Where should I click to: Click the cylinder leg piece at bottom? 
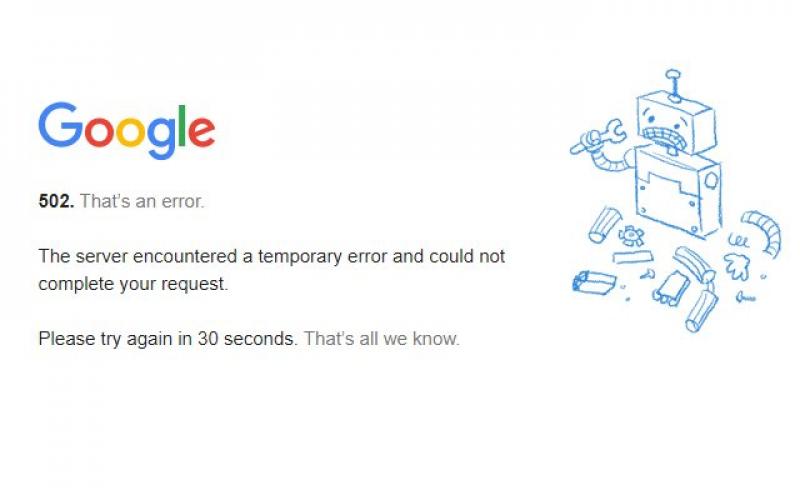pos(701,310)
